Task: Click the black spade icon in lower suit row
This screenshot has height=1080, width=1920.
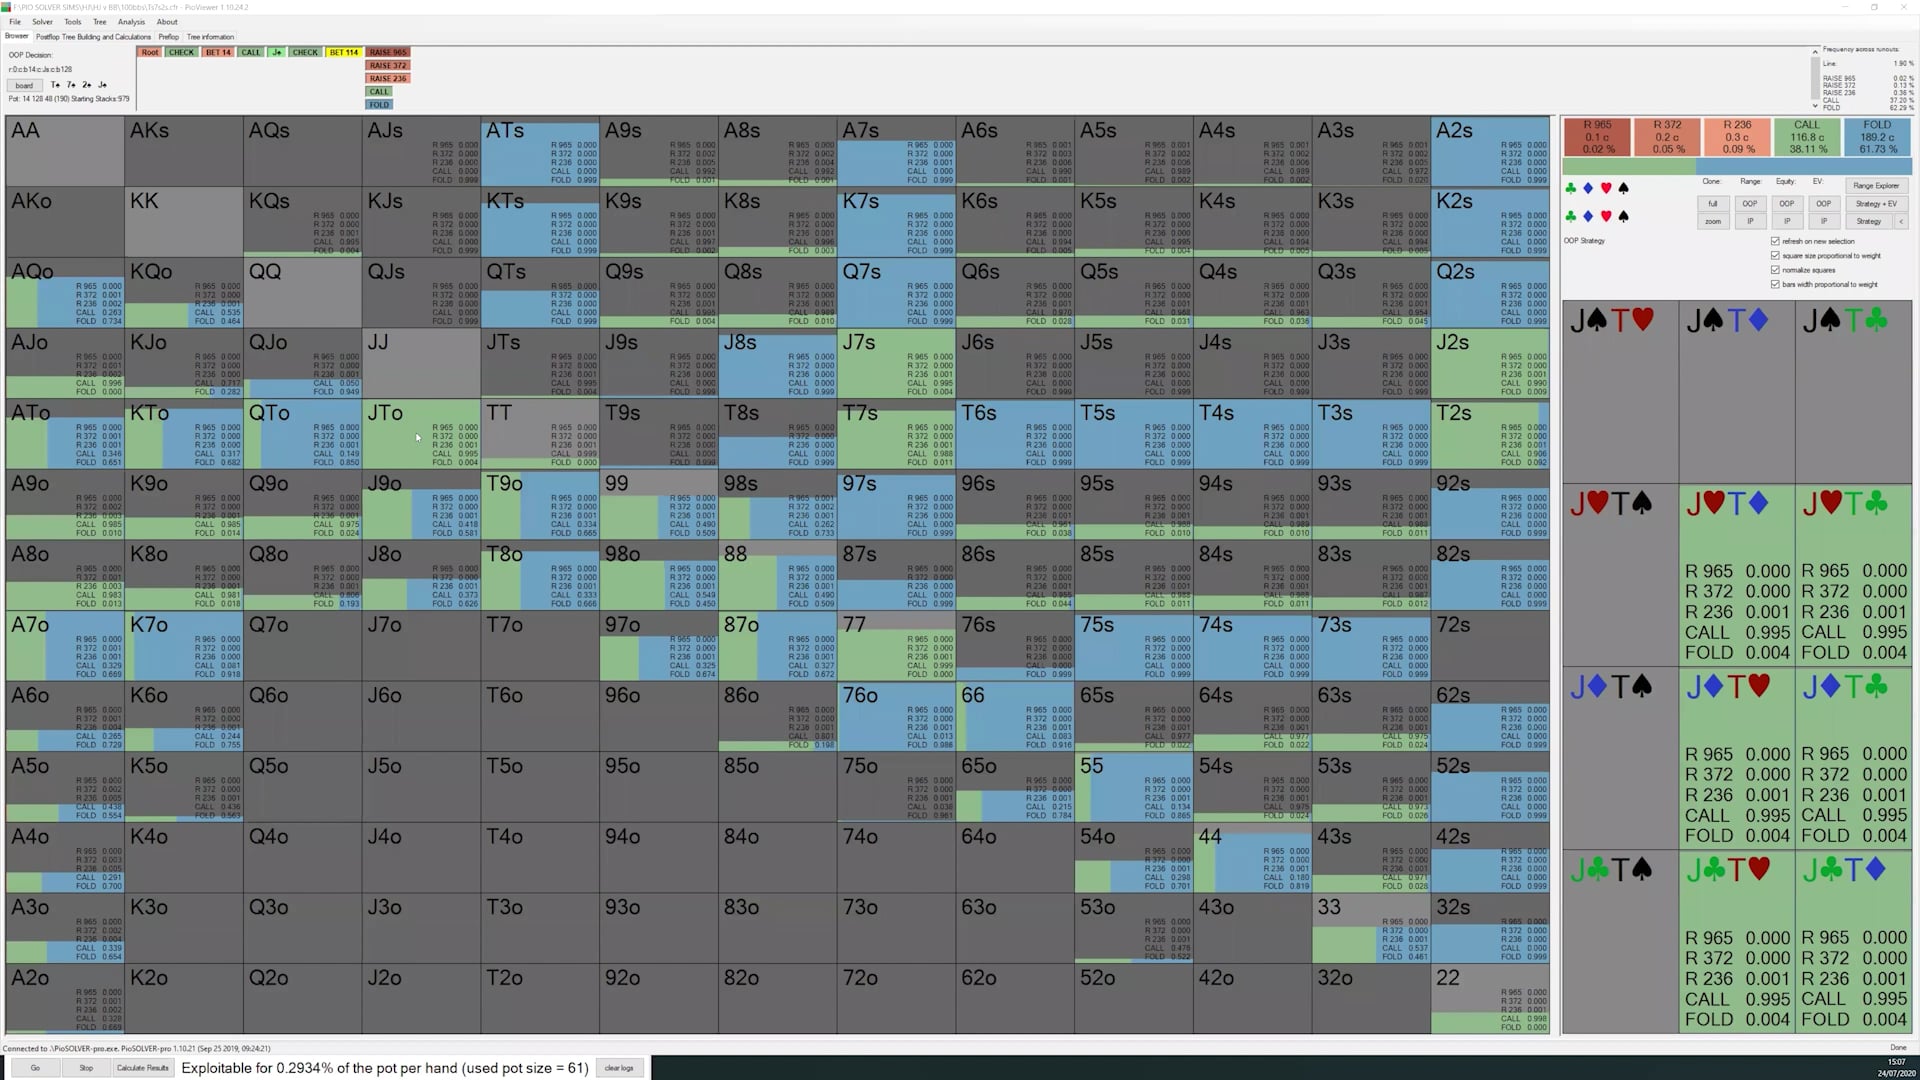Action: [1623, 216]
